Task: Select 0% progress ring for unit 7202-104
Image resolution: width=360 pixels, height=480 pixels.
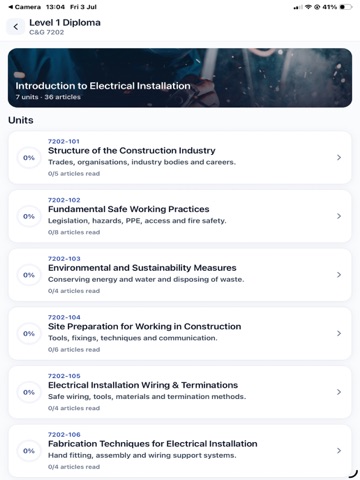Action: pos(29,334)
